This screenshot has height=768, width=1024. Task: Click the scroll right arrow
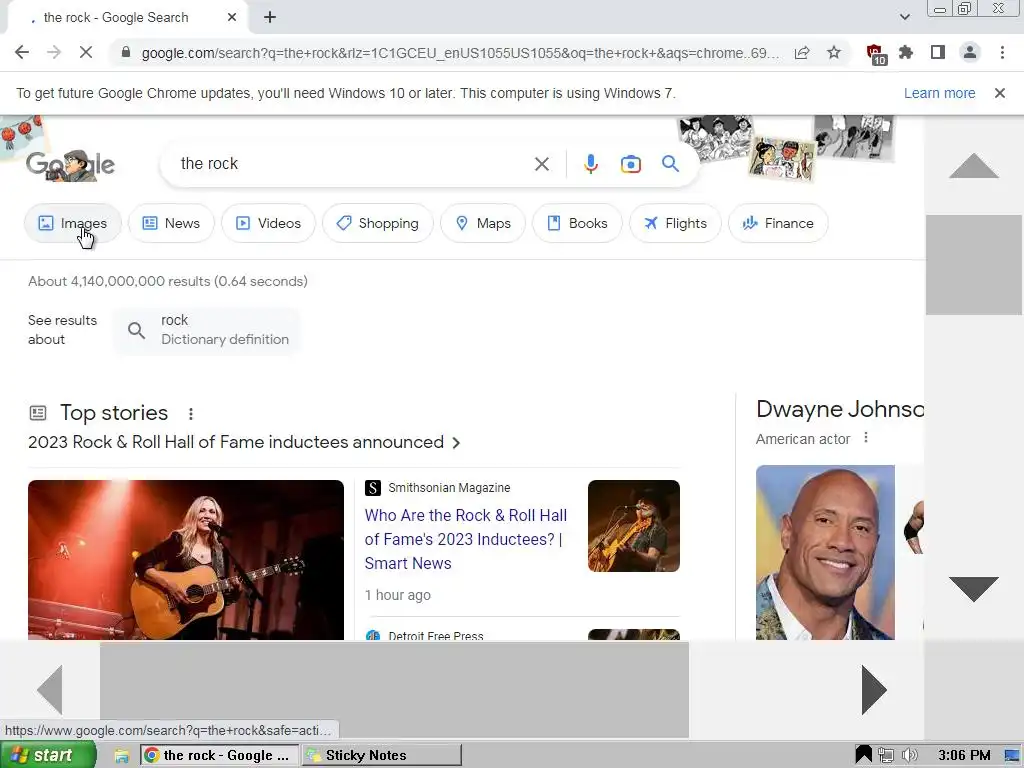[x=874, y=690]
